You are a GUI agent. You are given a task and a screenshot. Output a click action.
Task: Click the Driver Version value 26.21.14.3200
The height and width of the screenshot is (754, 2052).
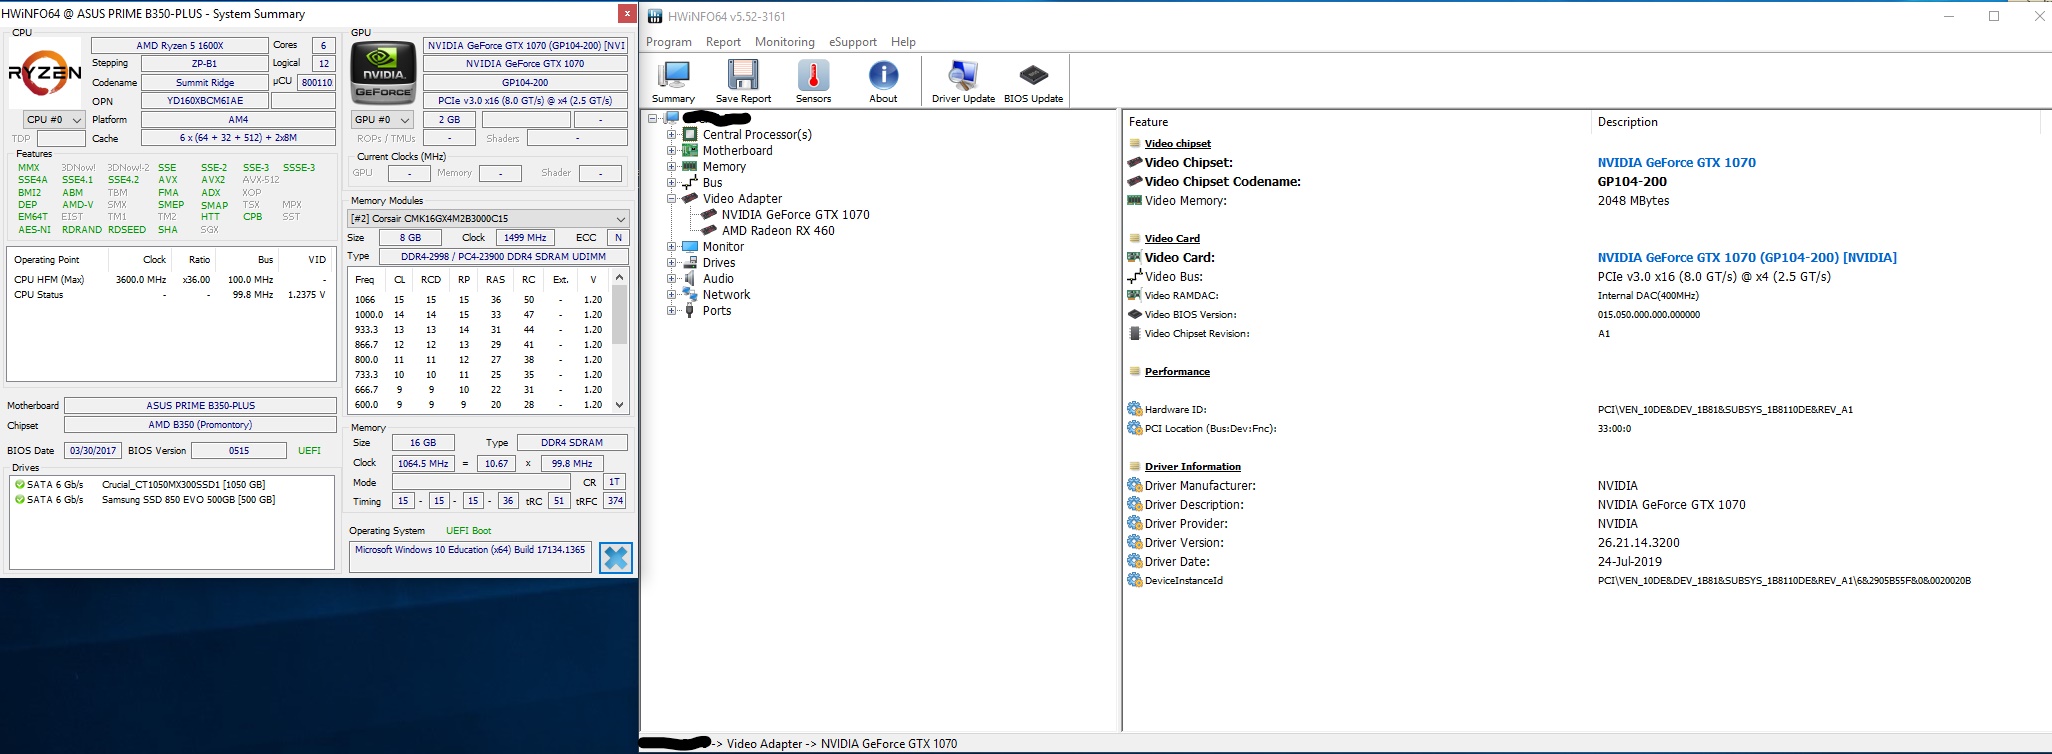pos(1638,542)
